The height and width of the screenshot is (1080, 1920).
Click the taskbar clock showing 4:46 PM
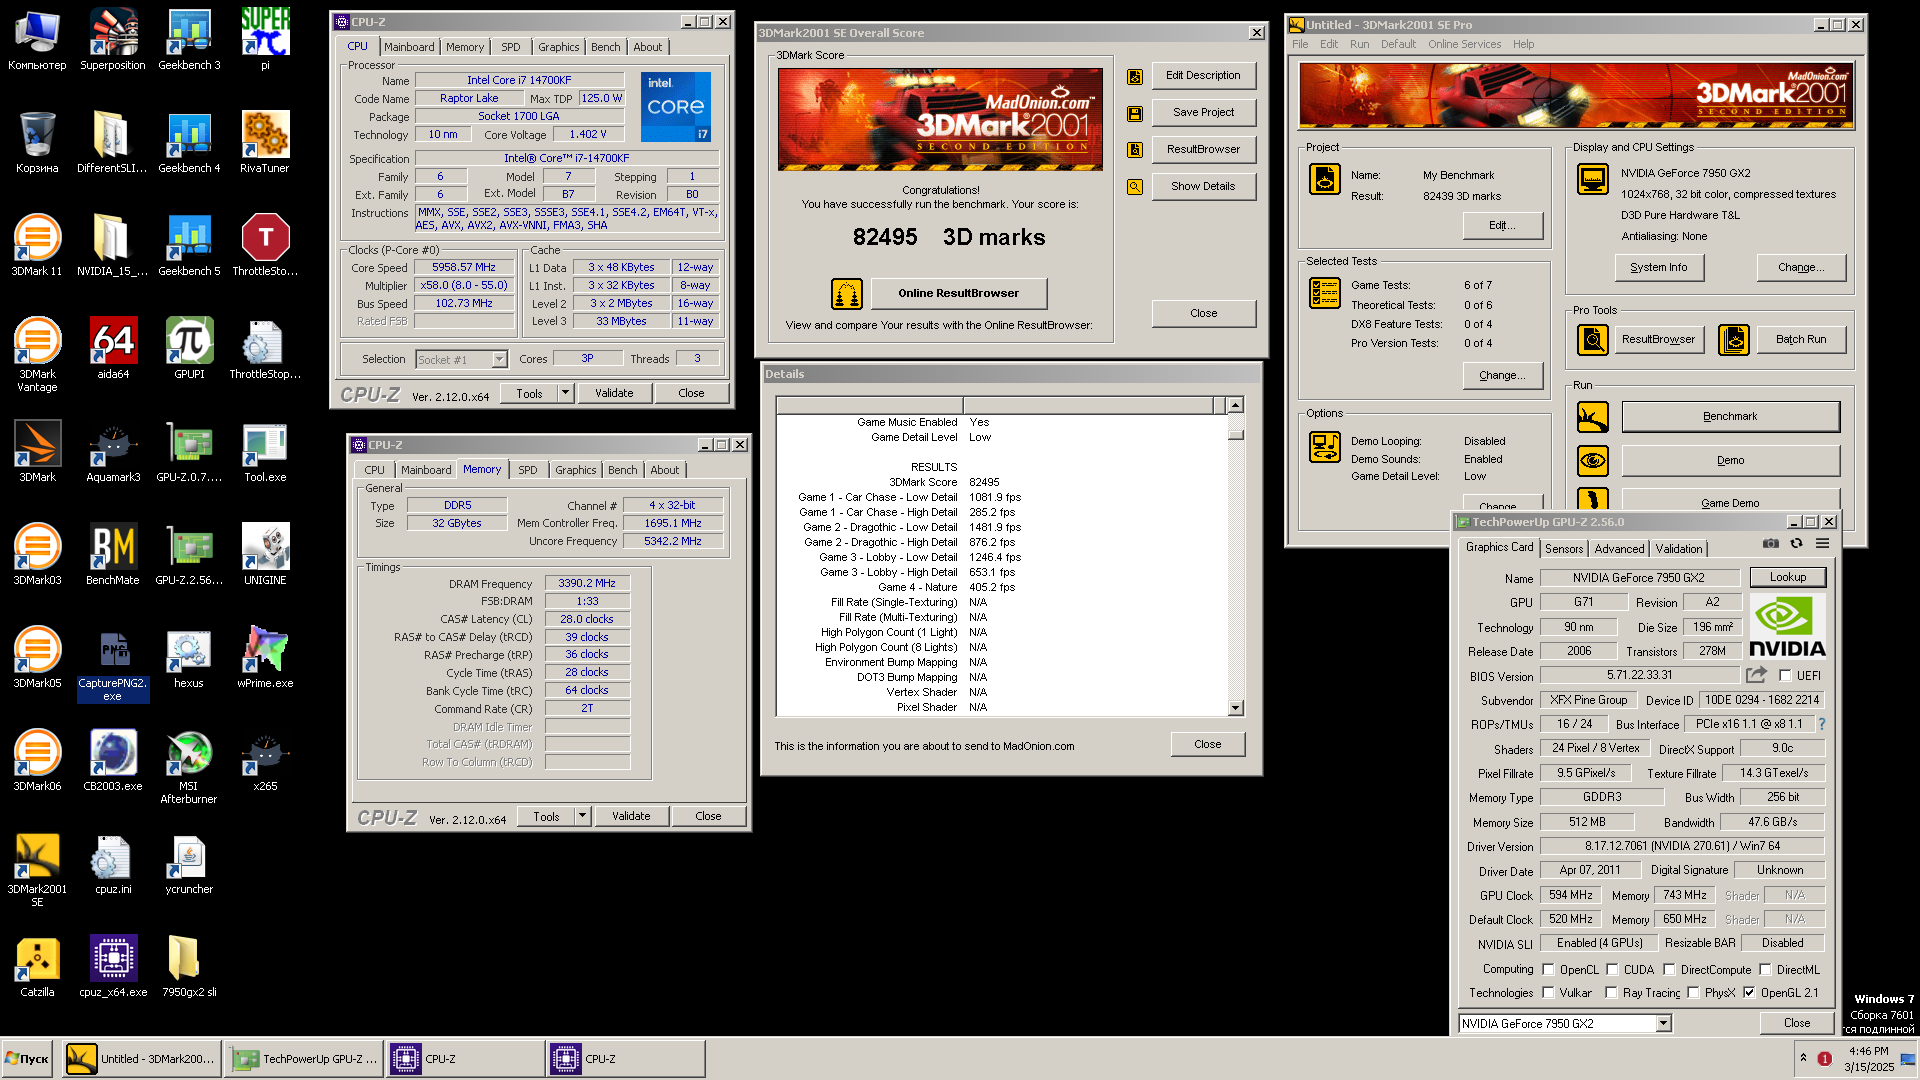pos(1868,1051)
